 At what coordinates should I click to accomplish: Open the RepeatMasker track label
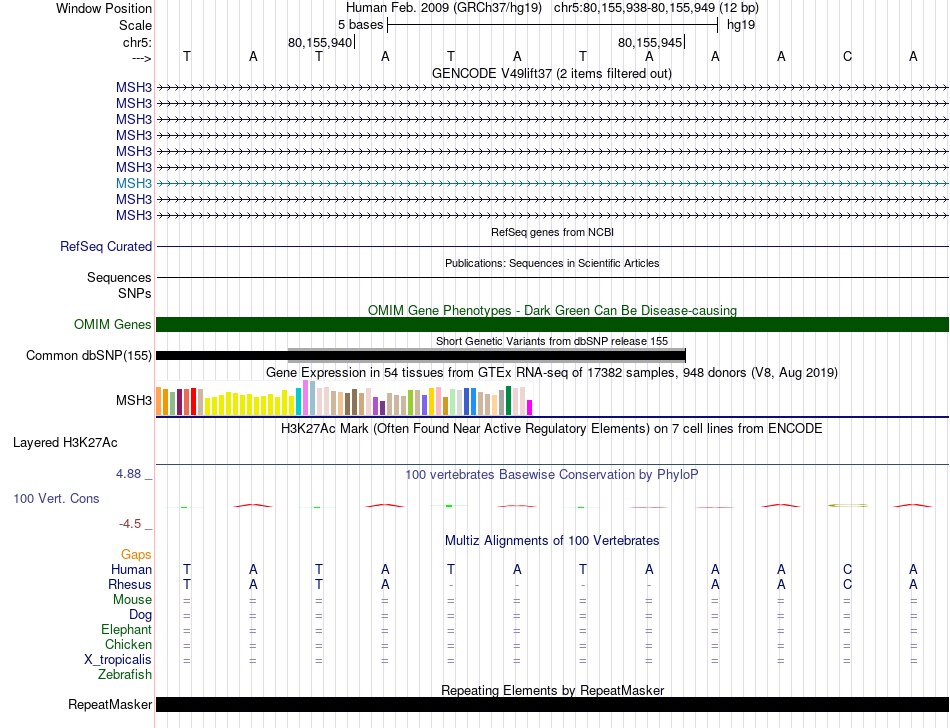coord(110,704)
